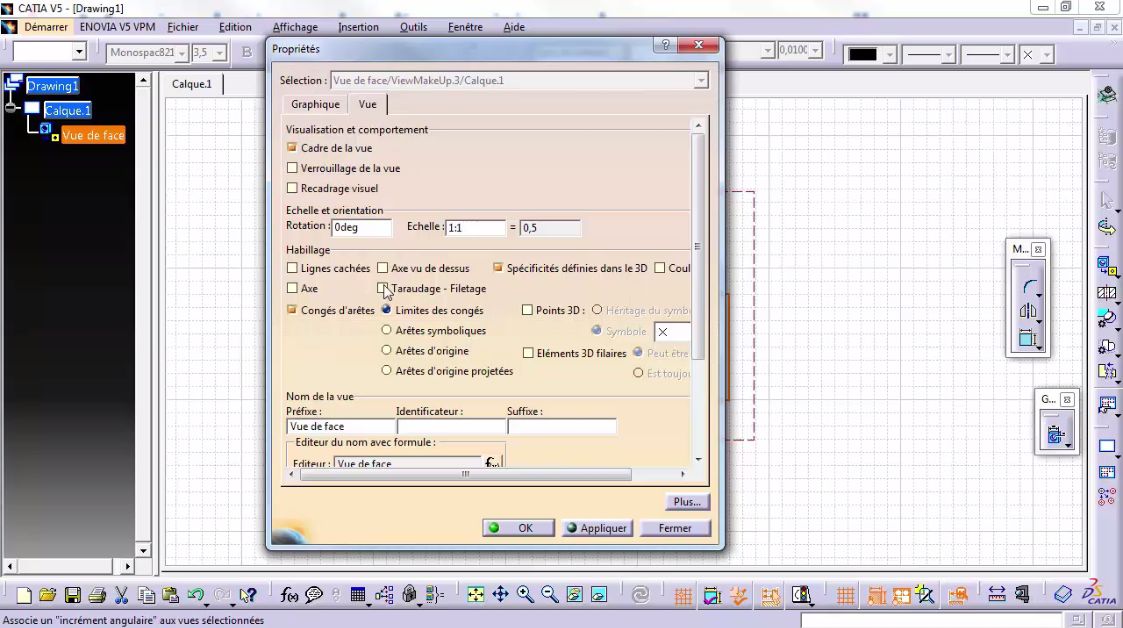Image resolution: width=1123 pixels, height=628 pixels.
Task: Select the Arêtes symboliques radio button
Action: (x=386, y=331)
